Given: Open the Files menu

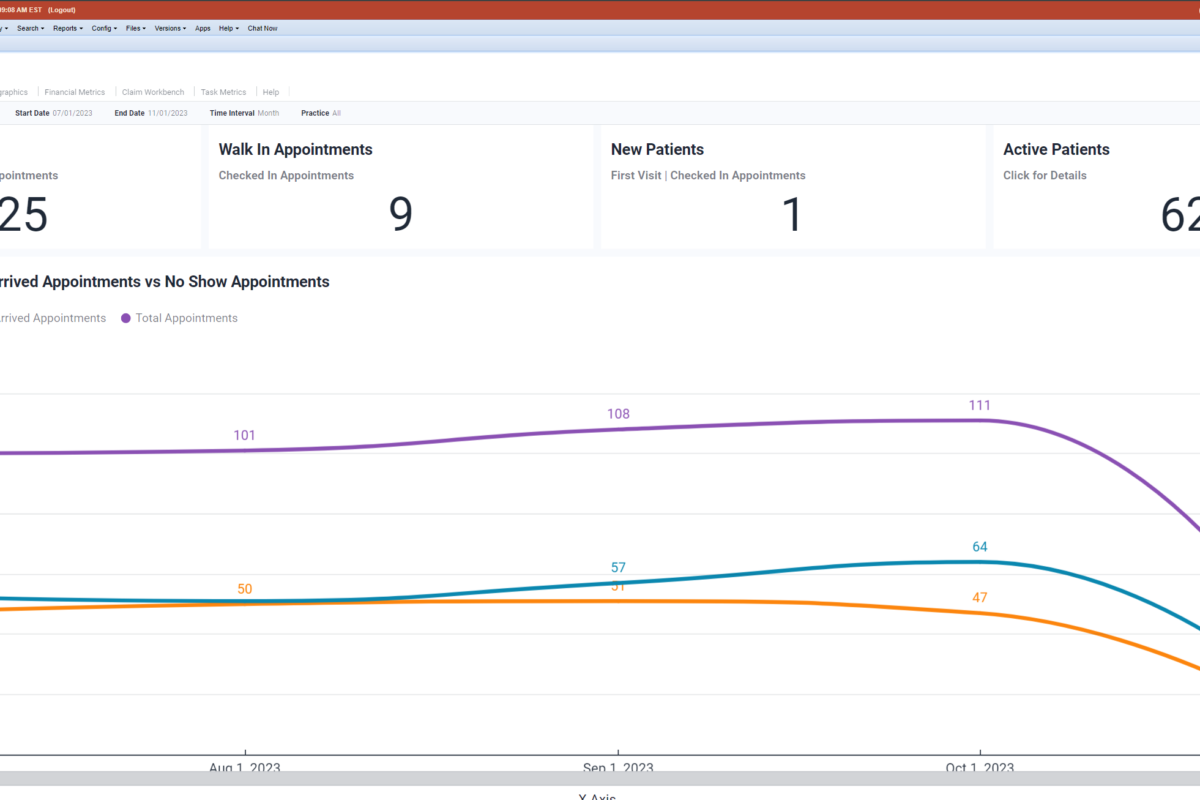Looking at the screenshot, I should (136, 28).
